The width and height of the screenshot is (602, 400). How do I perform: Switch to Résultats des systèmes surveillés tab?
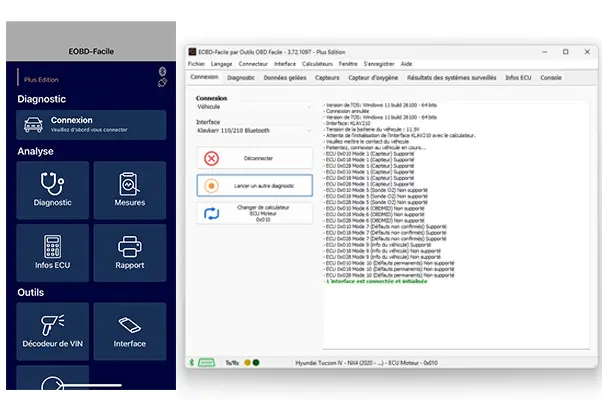pos(452,78)
